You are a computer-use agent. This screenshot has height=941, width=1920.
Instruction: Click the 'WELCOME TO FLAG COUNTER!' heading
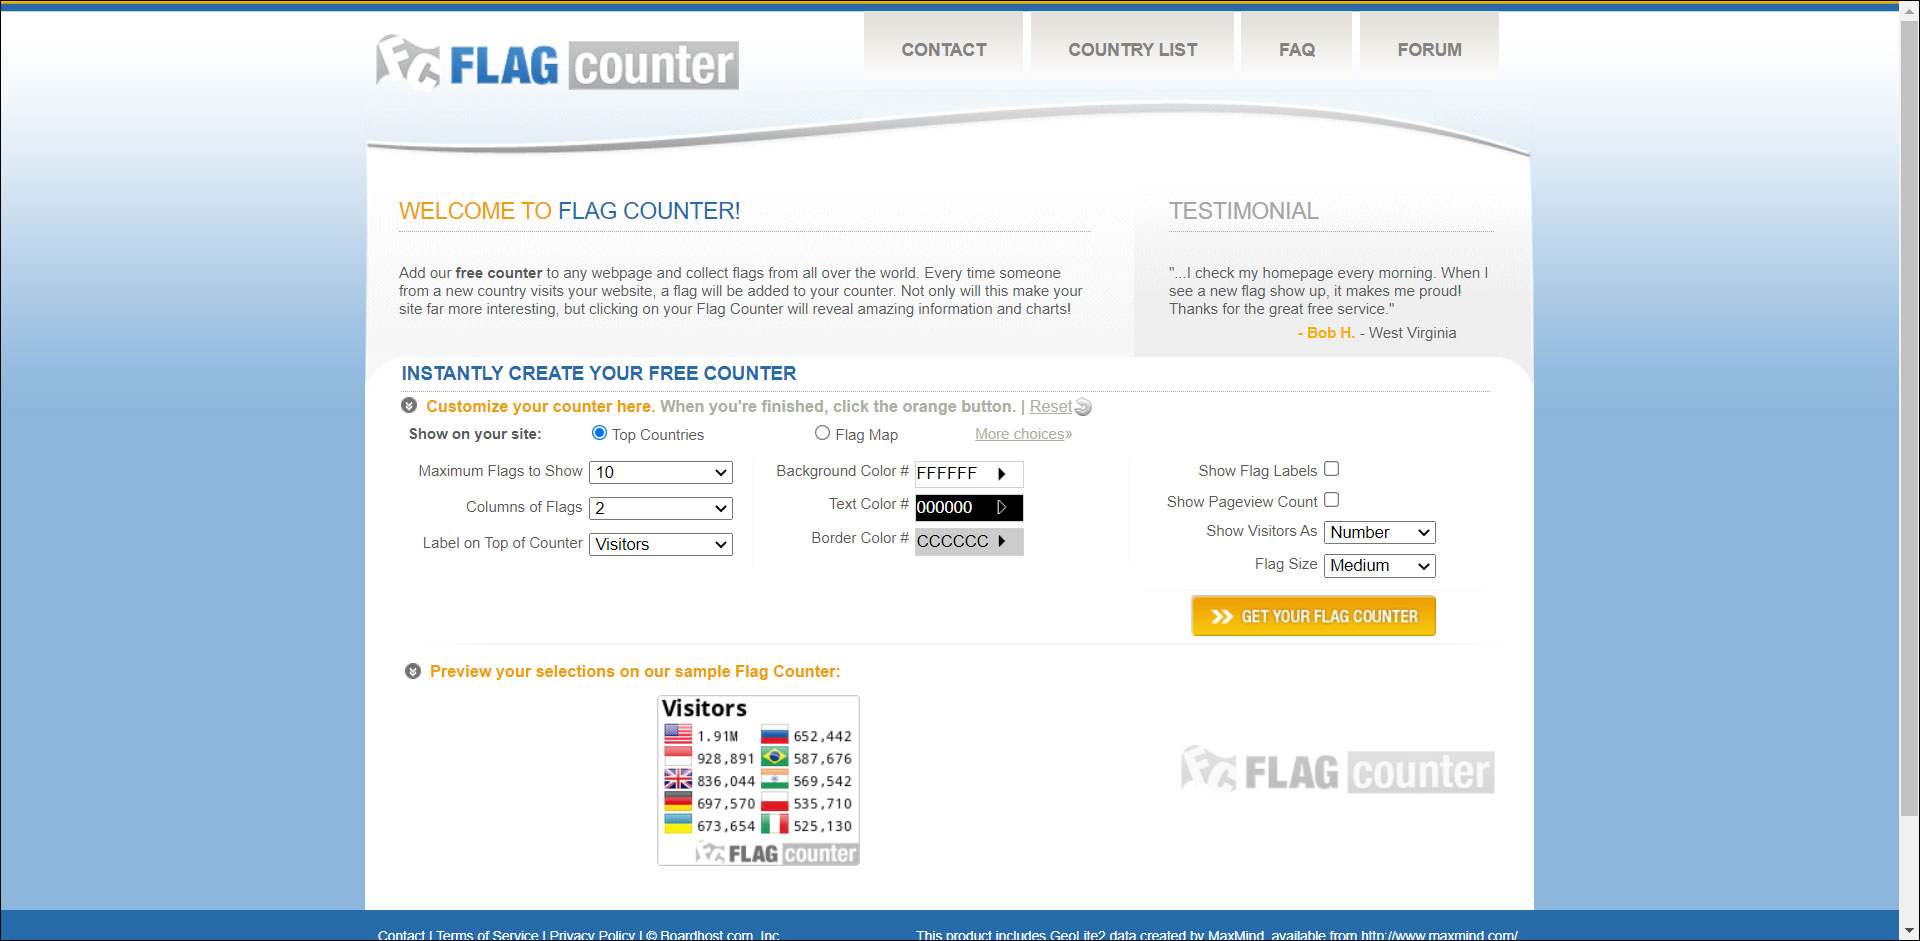[569, 211]
